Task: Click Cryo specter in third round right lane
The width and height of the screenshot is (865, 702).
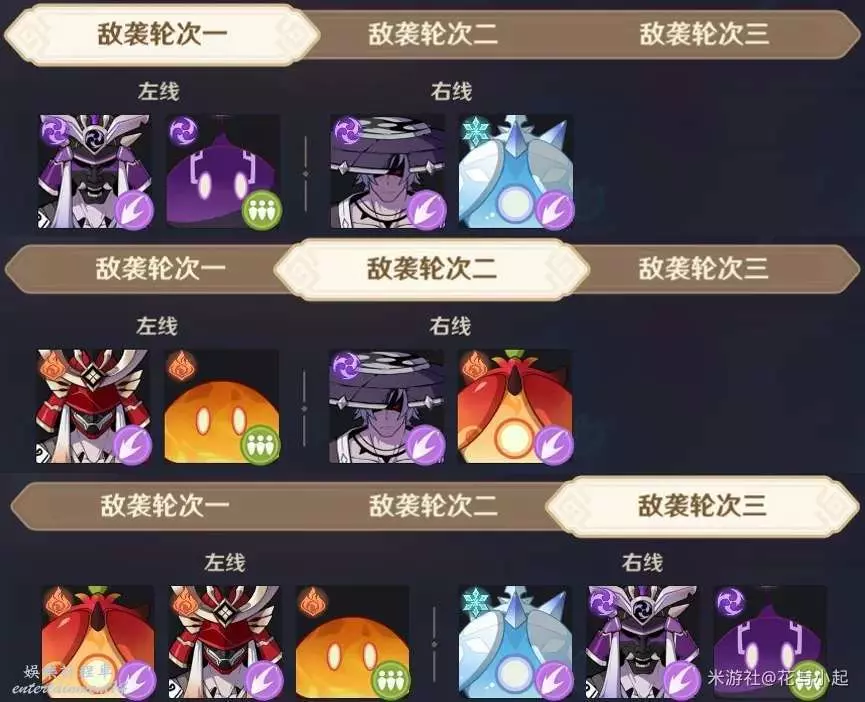Action: (x=515, y=642)
